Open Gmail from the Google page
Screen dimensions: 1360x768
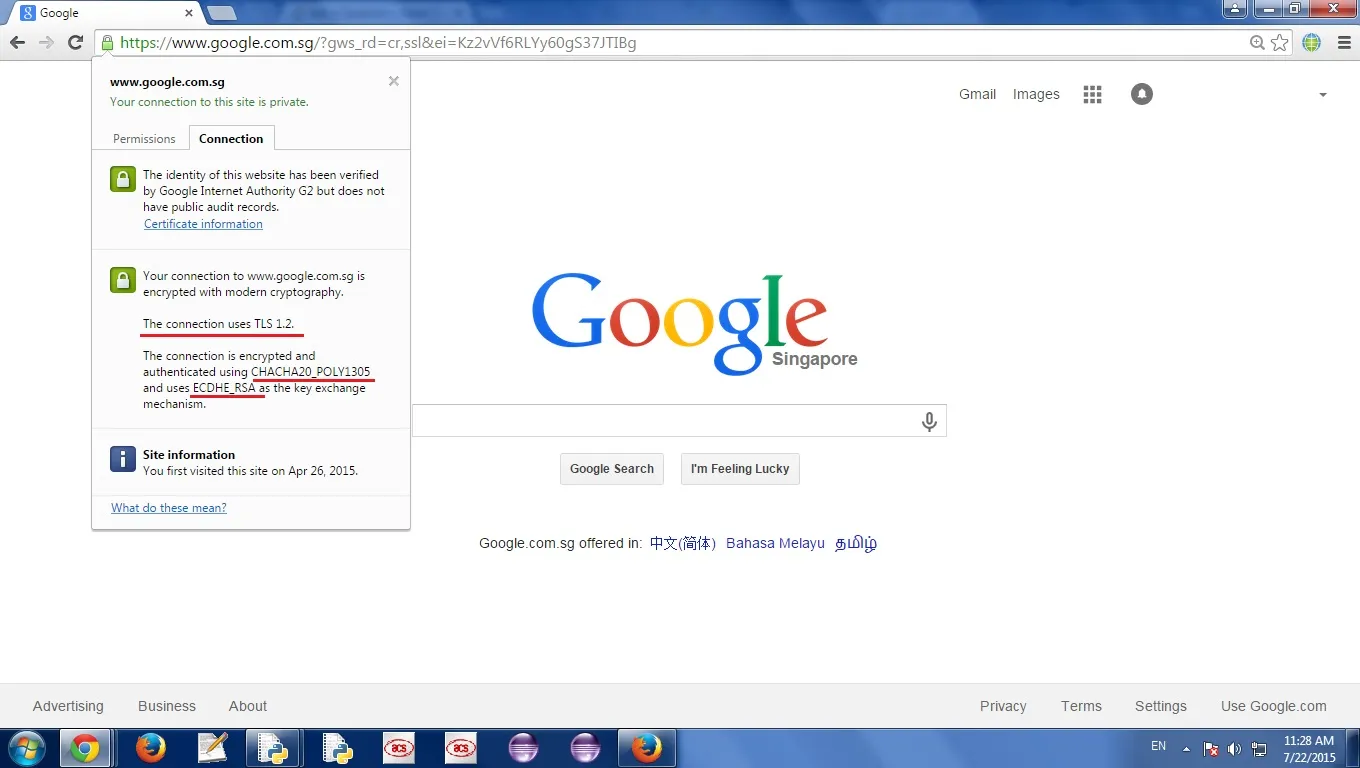click(977, 94)
